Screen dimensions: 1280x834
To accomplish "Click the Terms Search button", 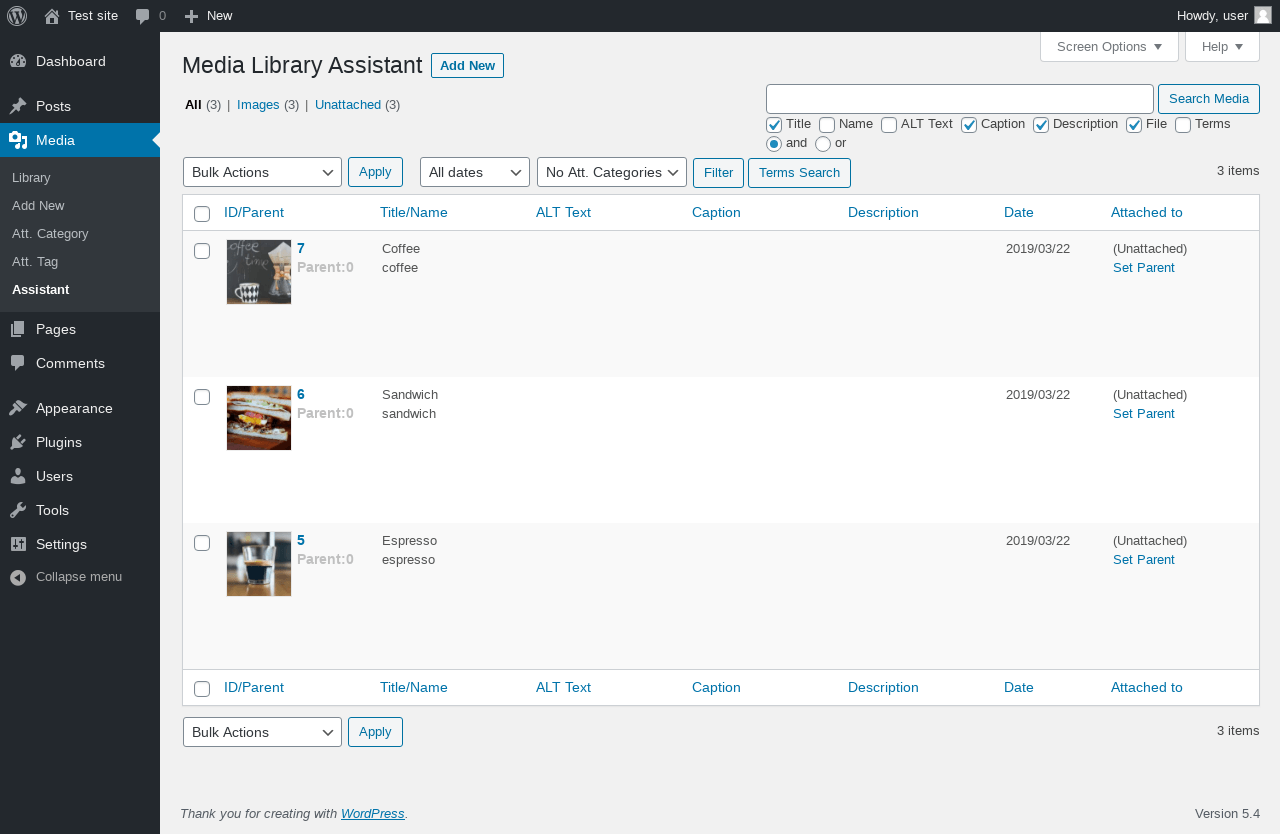I will [x=799, y=173].
